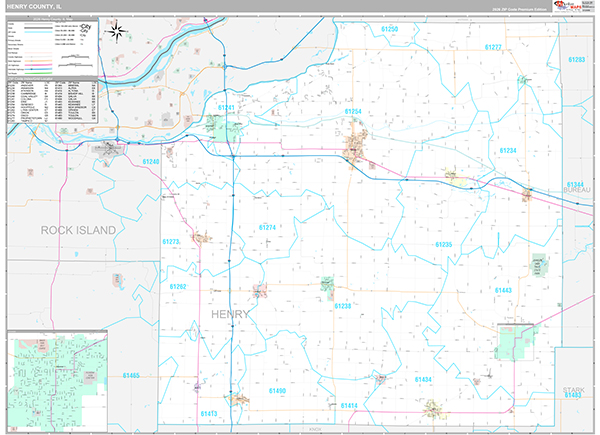Select ZIP code label 61238
This screenshot has width=600, height=435.
[x=342, y=306]
